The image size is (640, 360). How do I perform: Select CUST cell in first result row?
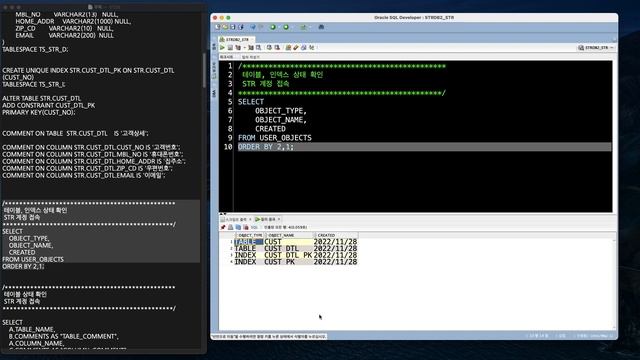(x=288, y=242)
